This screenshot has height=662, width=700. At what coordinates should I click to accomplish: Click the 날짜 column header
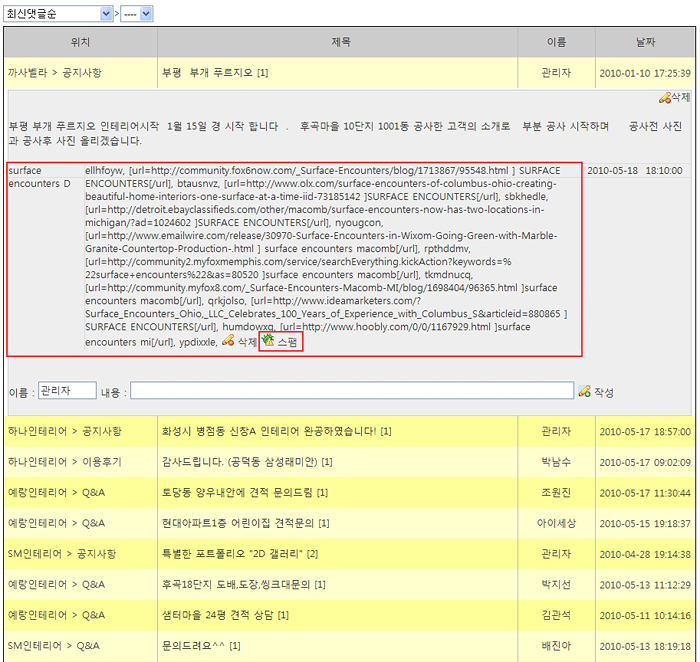click(645, 42)
